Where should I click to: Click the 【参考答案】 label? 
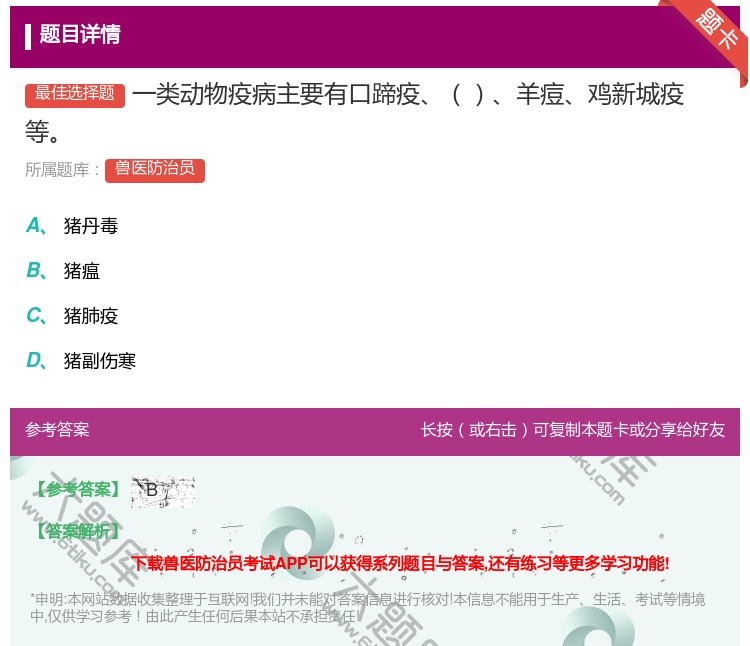(77, 489)
